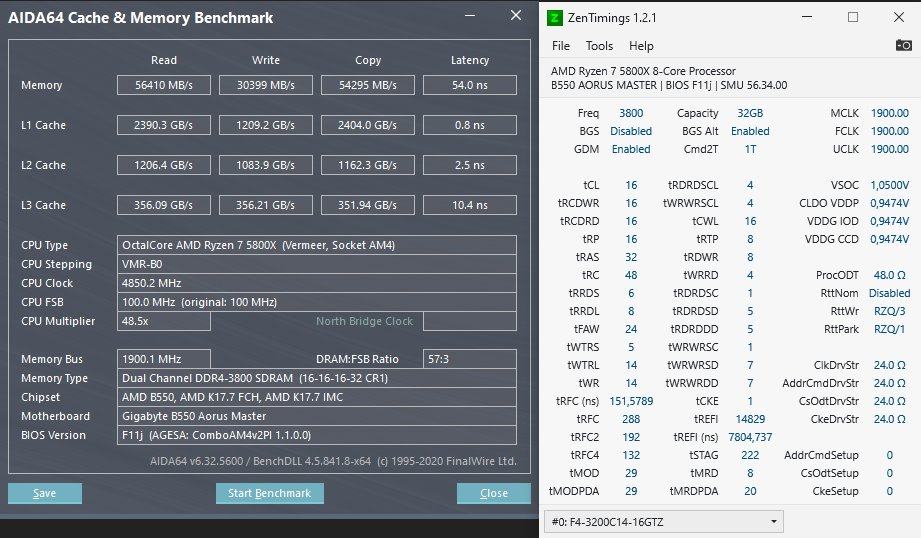This screenshot has height=538, width=921.
Task: Click the RttWr value RZQ/3
Action: (x=890, y=311)
